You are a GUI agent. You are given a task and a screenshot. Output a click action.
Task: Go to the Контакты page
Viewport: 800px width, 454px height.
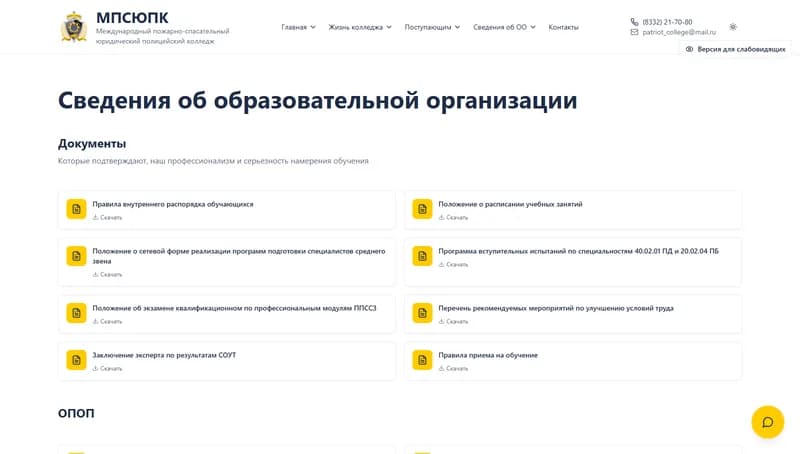563,27
